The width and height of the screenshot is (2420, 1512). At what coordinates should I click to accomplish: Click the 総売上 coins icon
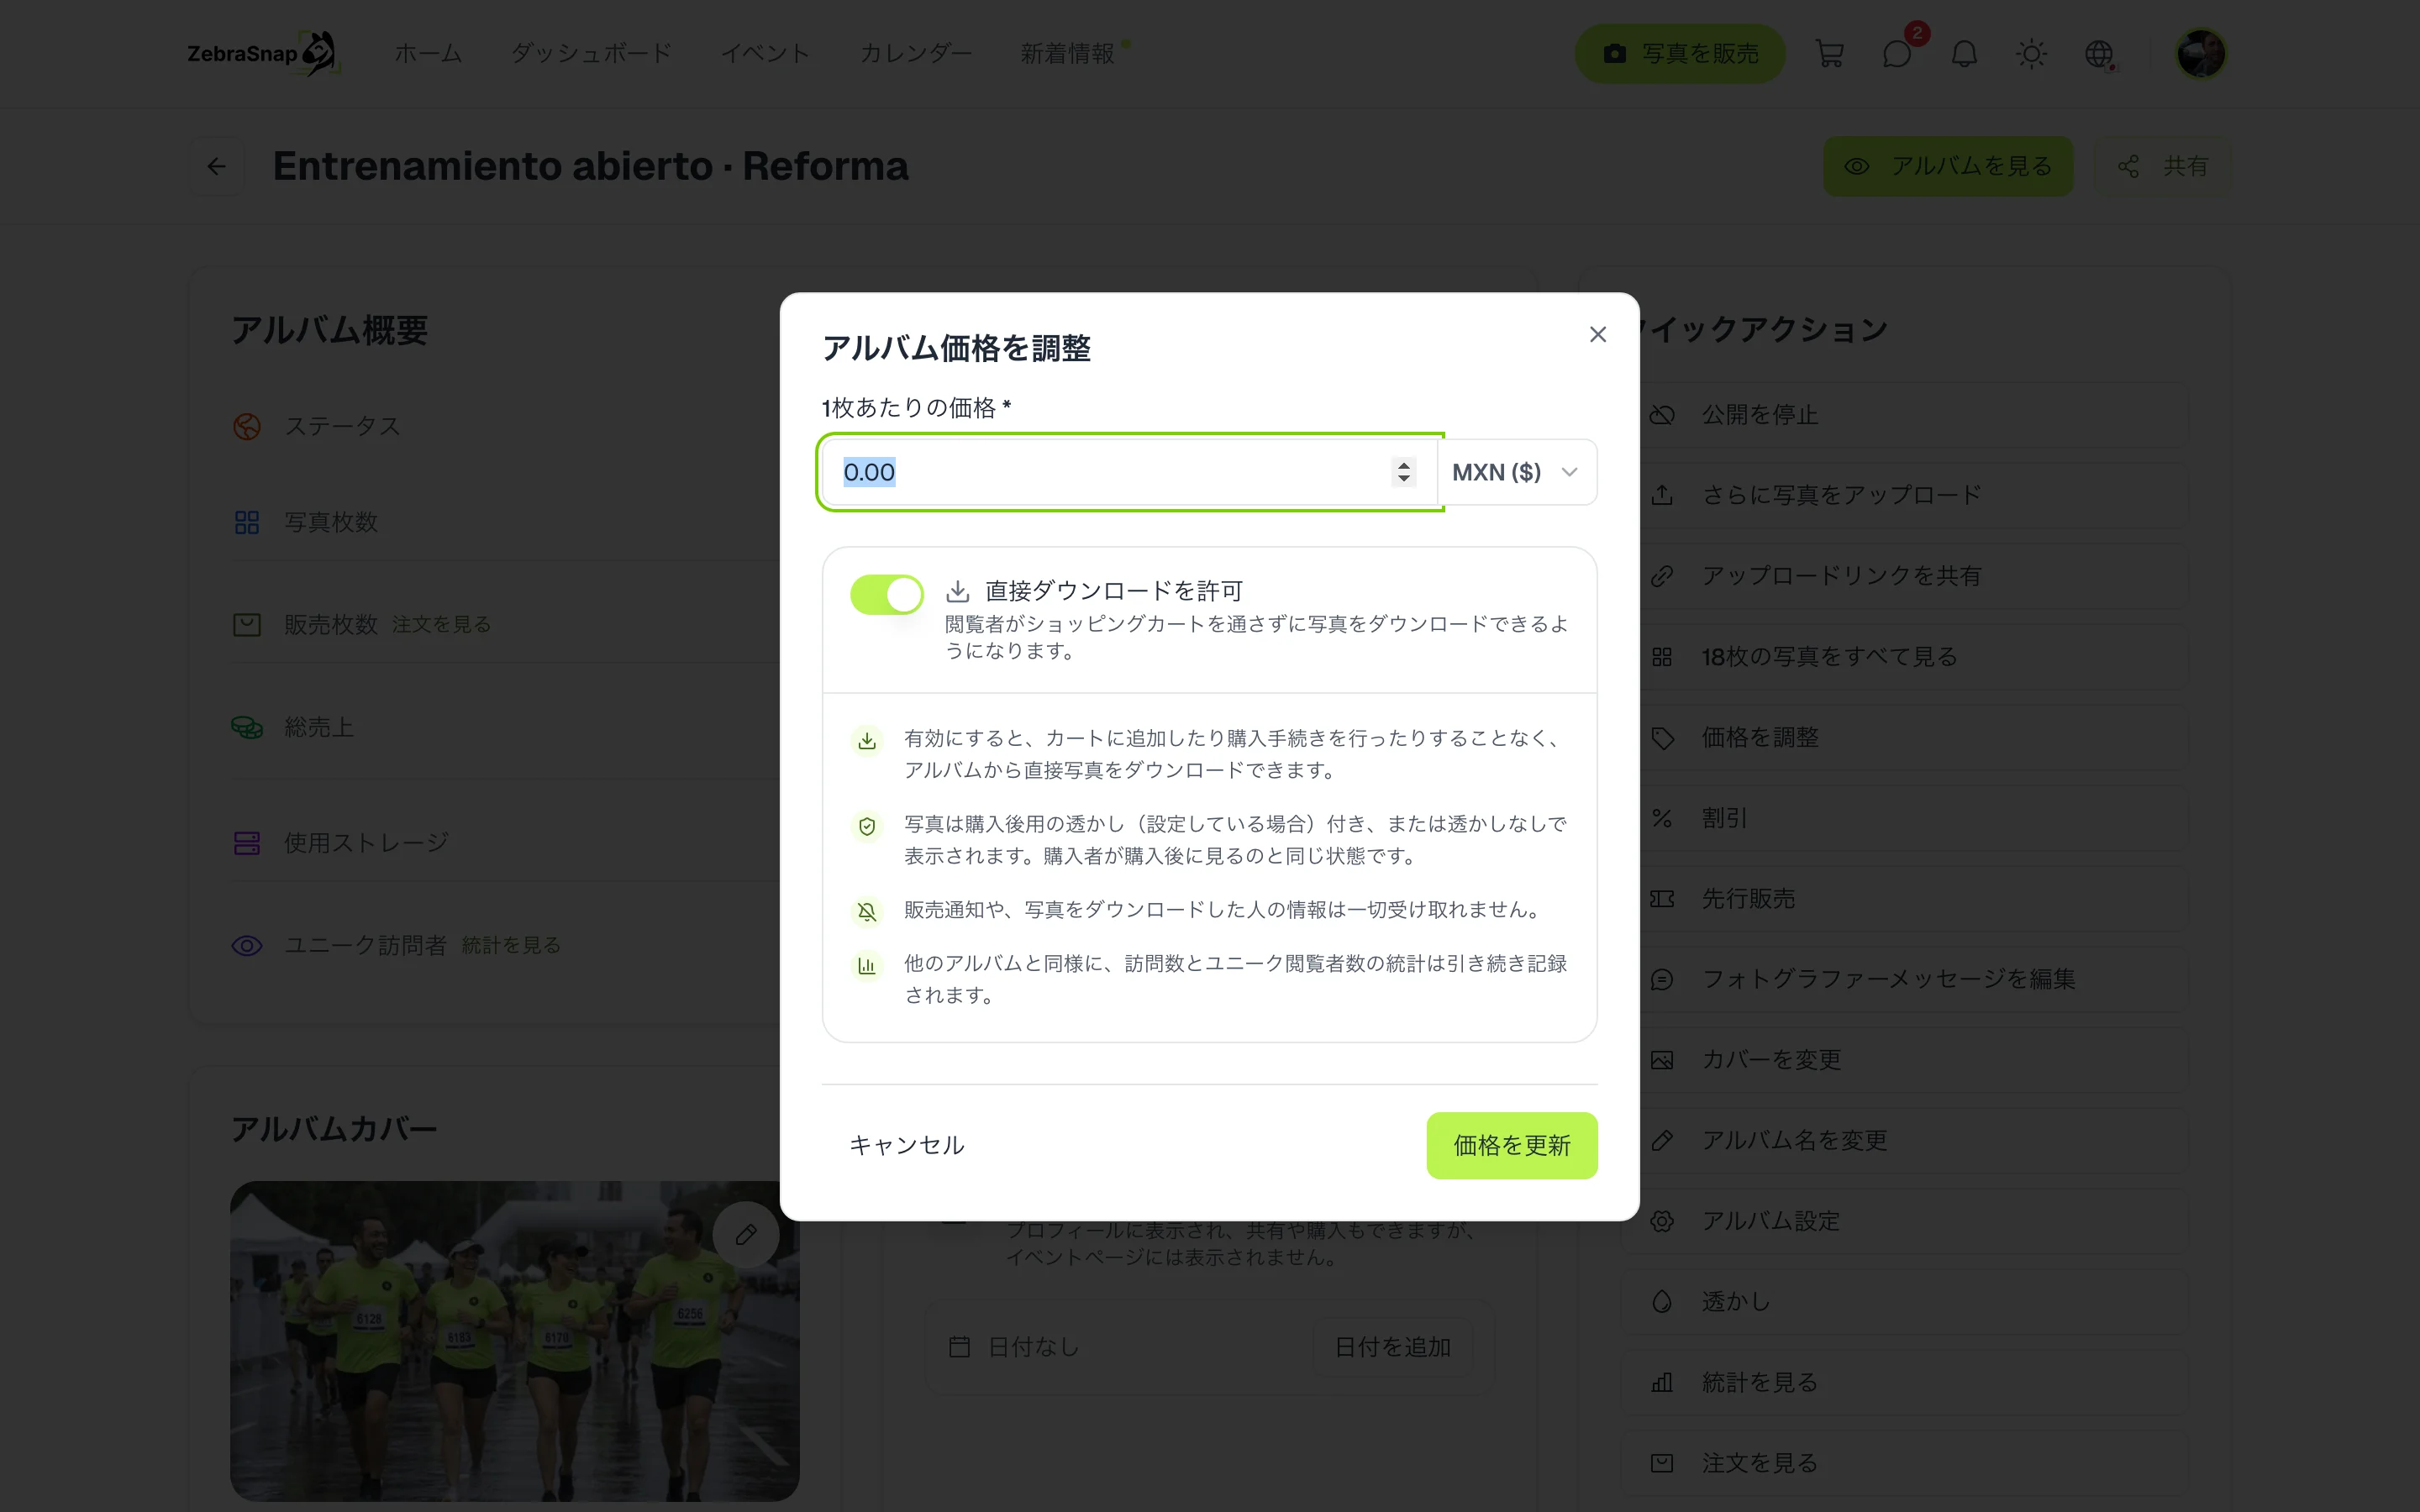click(x=247, y=727)
